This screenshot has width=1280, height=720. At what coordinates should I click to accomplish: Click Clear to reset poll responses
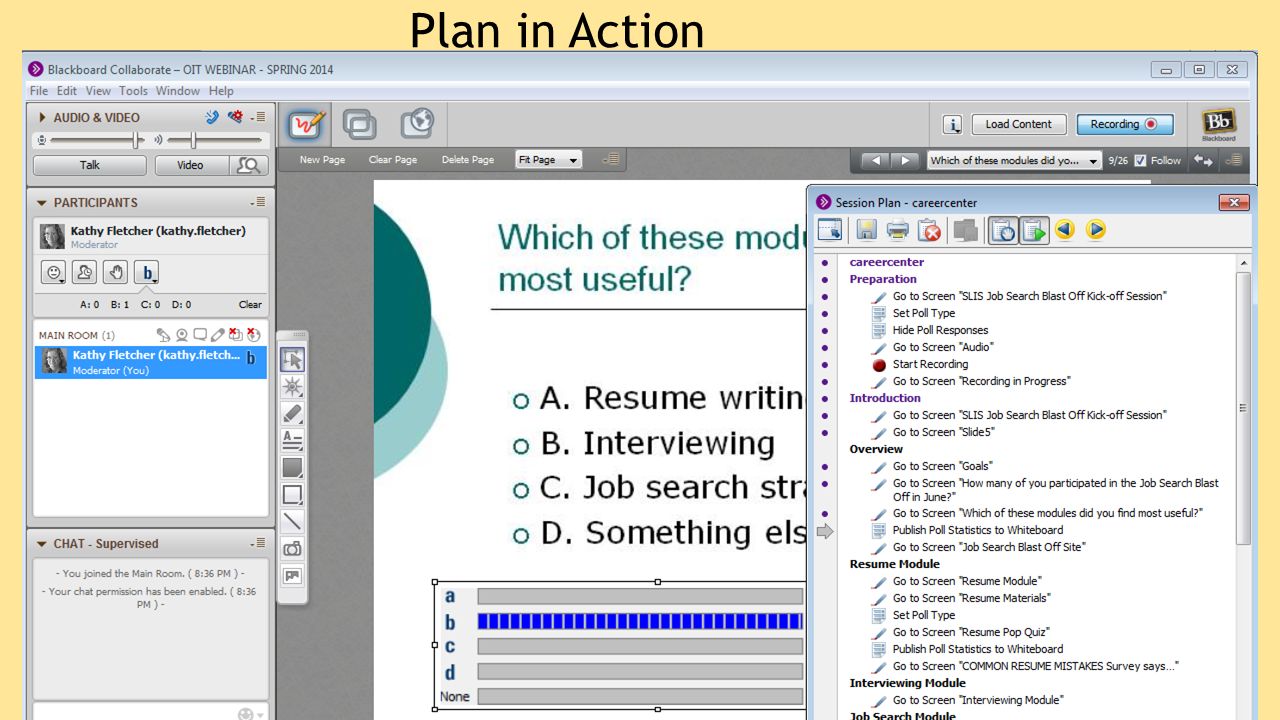[250, 304]
